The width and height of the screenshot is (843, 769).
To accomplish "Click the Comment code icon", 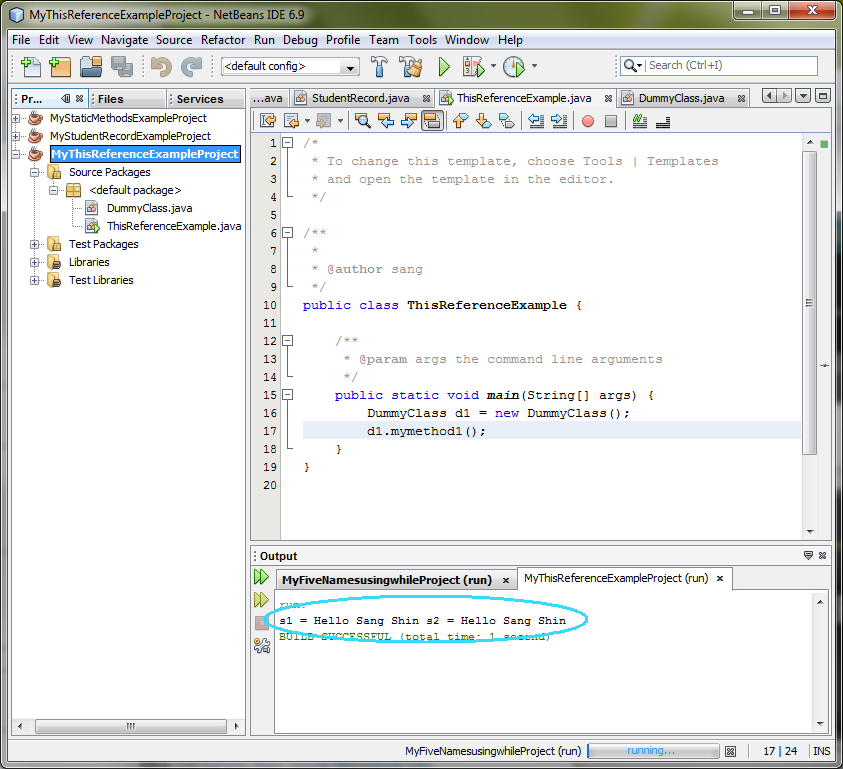I will point(639,121).
